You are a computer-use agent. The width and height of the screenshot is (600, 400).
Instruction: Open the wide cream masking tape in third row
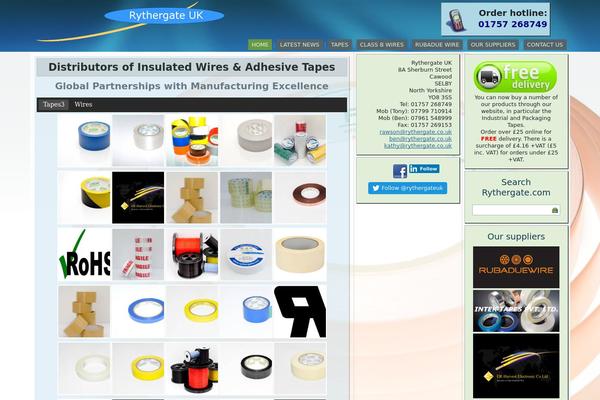(300, 255)
